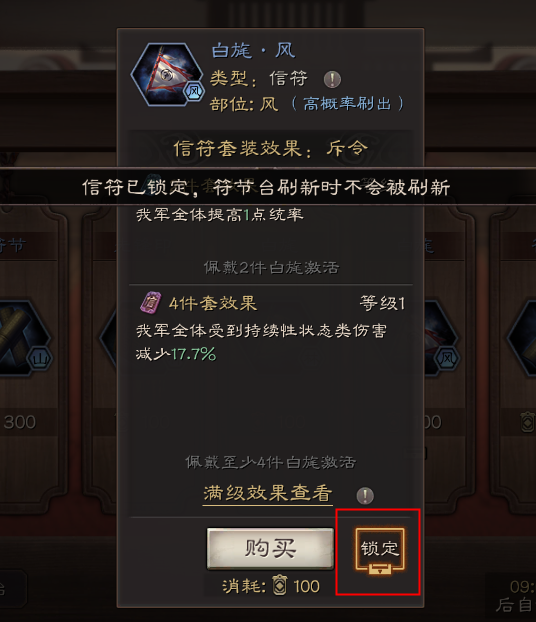The width and height of the screenshot is (536, 622).
Task: Click the 风 badge on the item icon
Action: pyautogui.click(x=194, y=92)
